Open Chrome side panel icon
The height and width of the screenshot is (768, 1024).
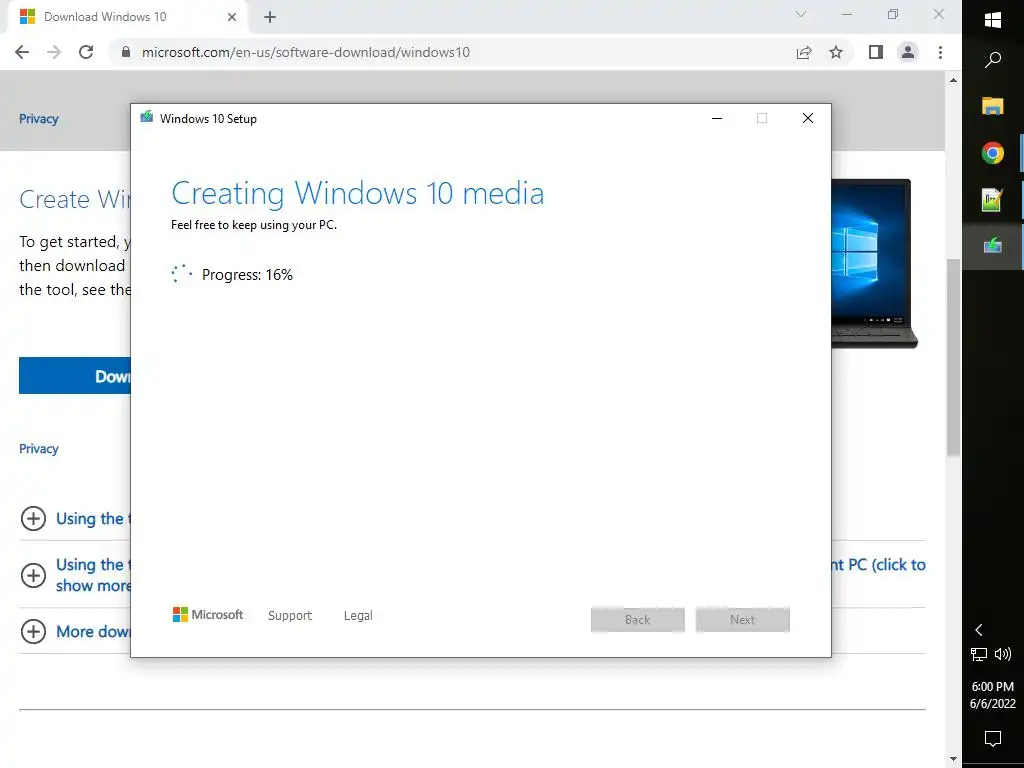coord(876,52)
